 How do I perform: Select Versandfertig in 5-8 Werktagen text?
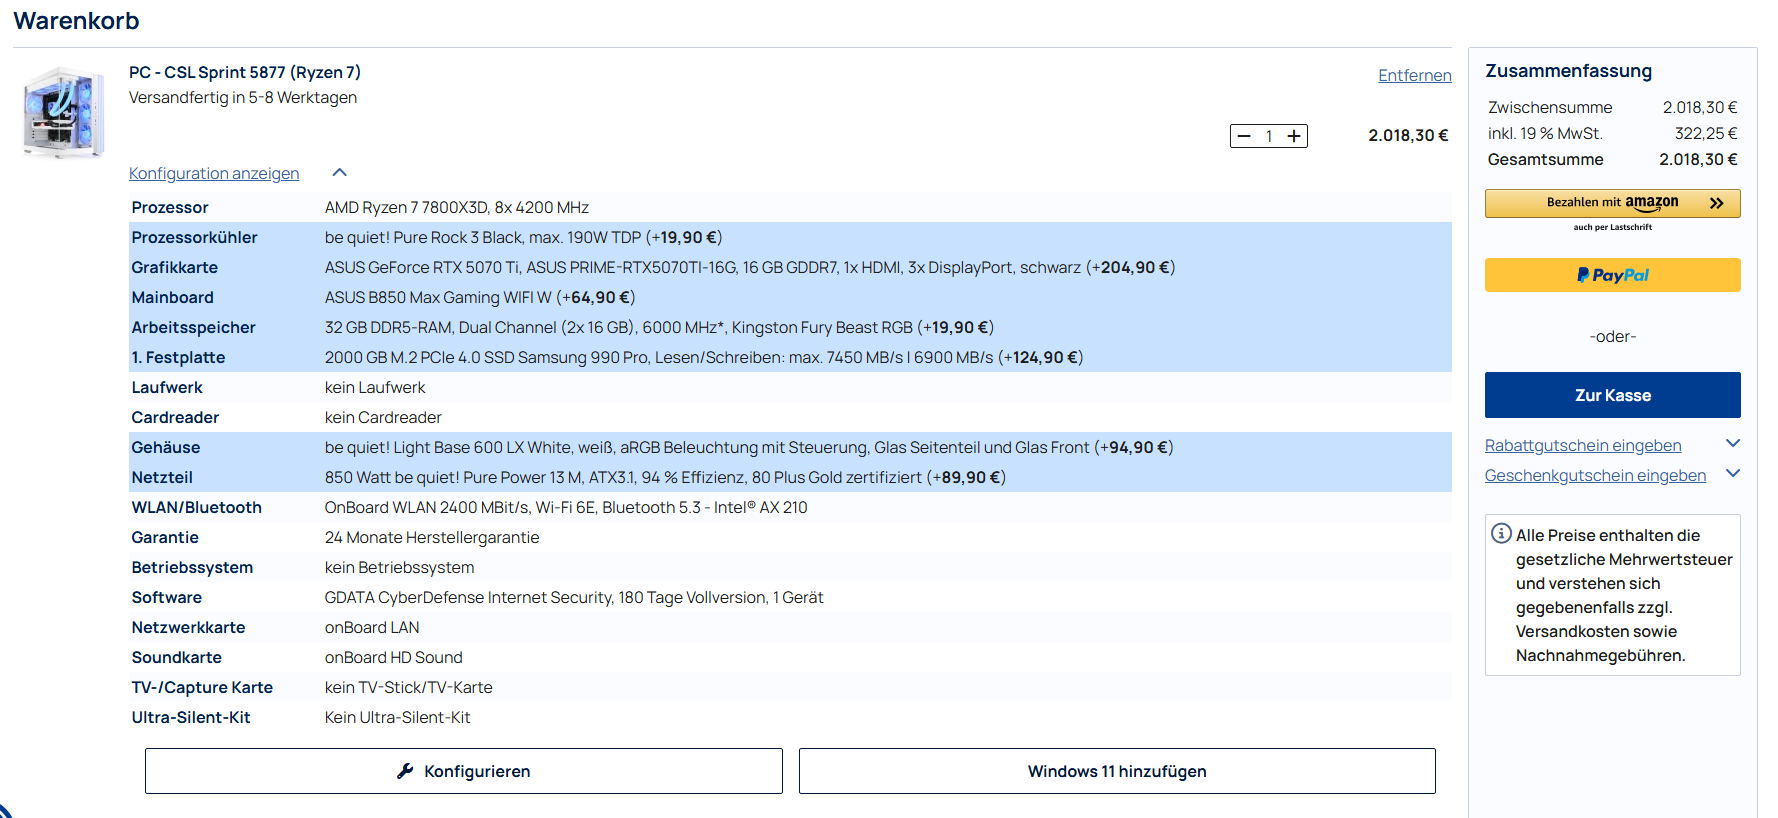click(243, 97)
